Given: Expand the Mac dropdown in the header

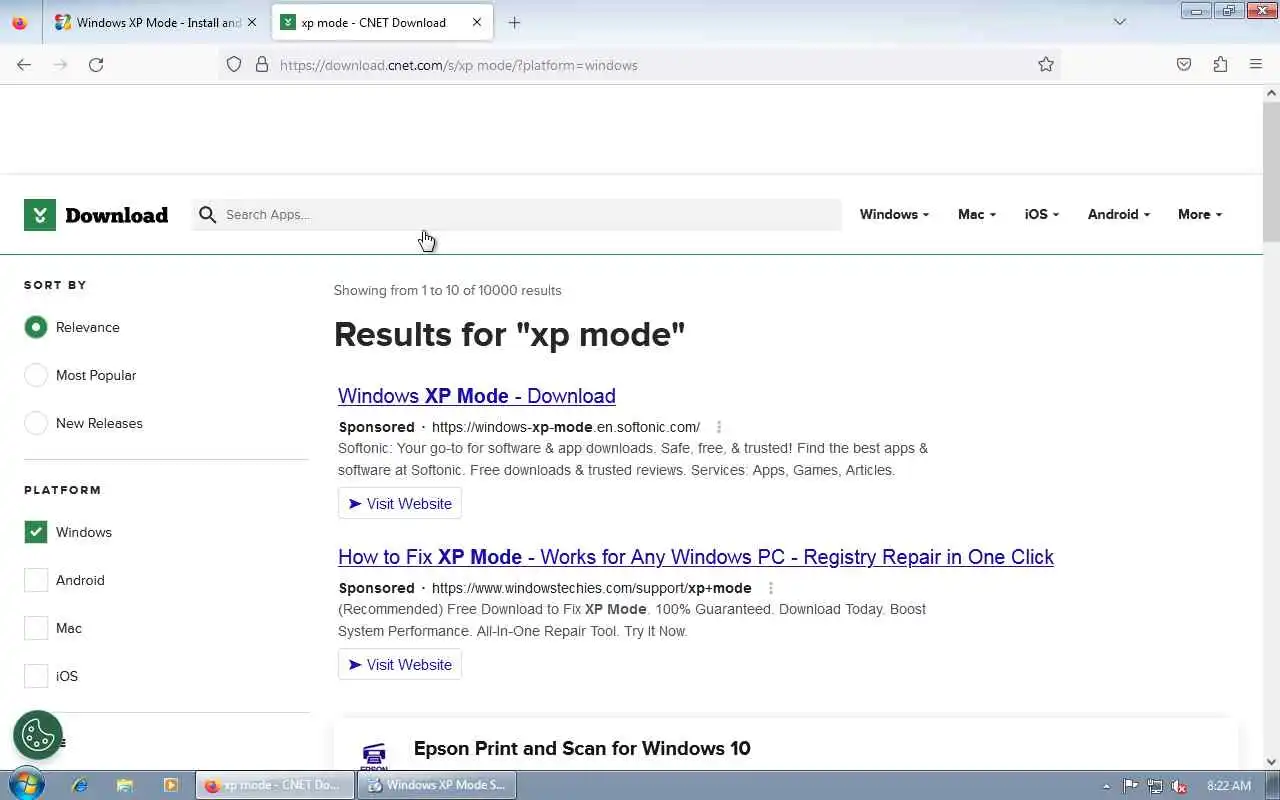Looking at the screenshot, I should pos(976,214).
